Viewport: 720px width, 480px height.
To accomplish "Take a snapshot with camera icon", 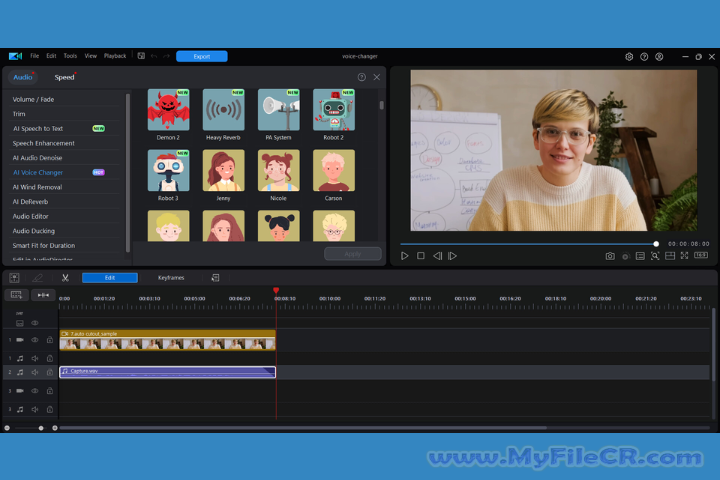I will pos(610,256).
